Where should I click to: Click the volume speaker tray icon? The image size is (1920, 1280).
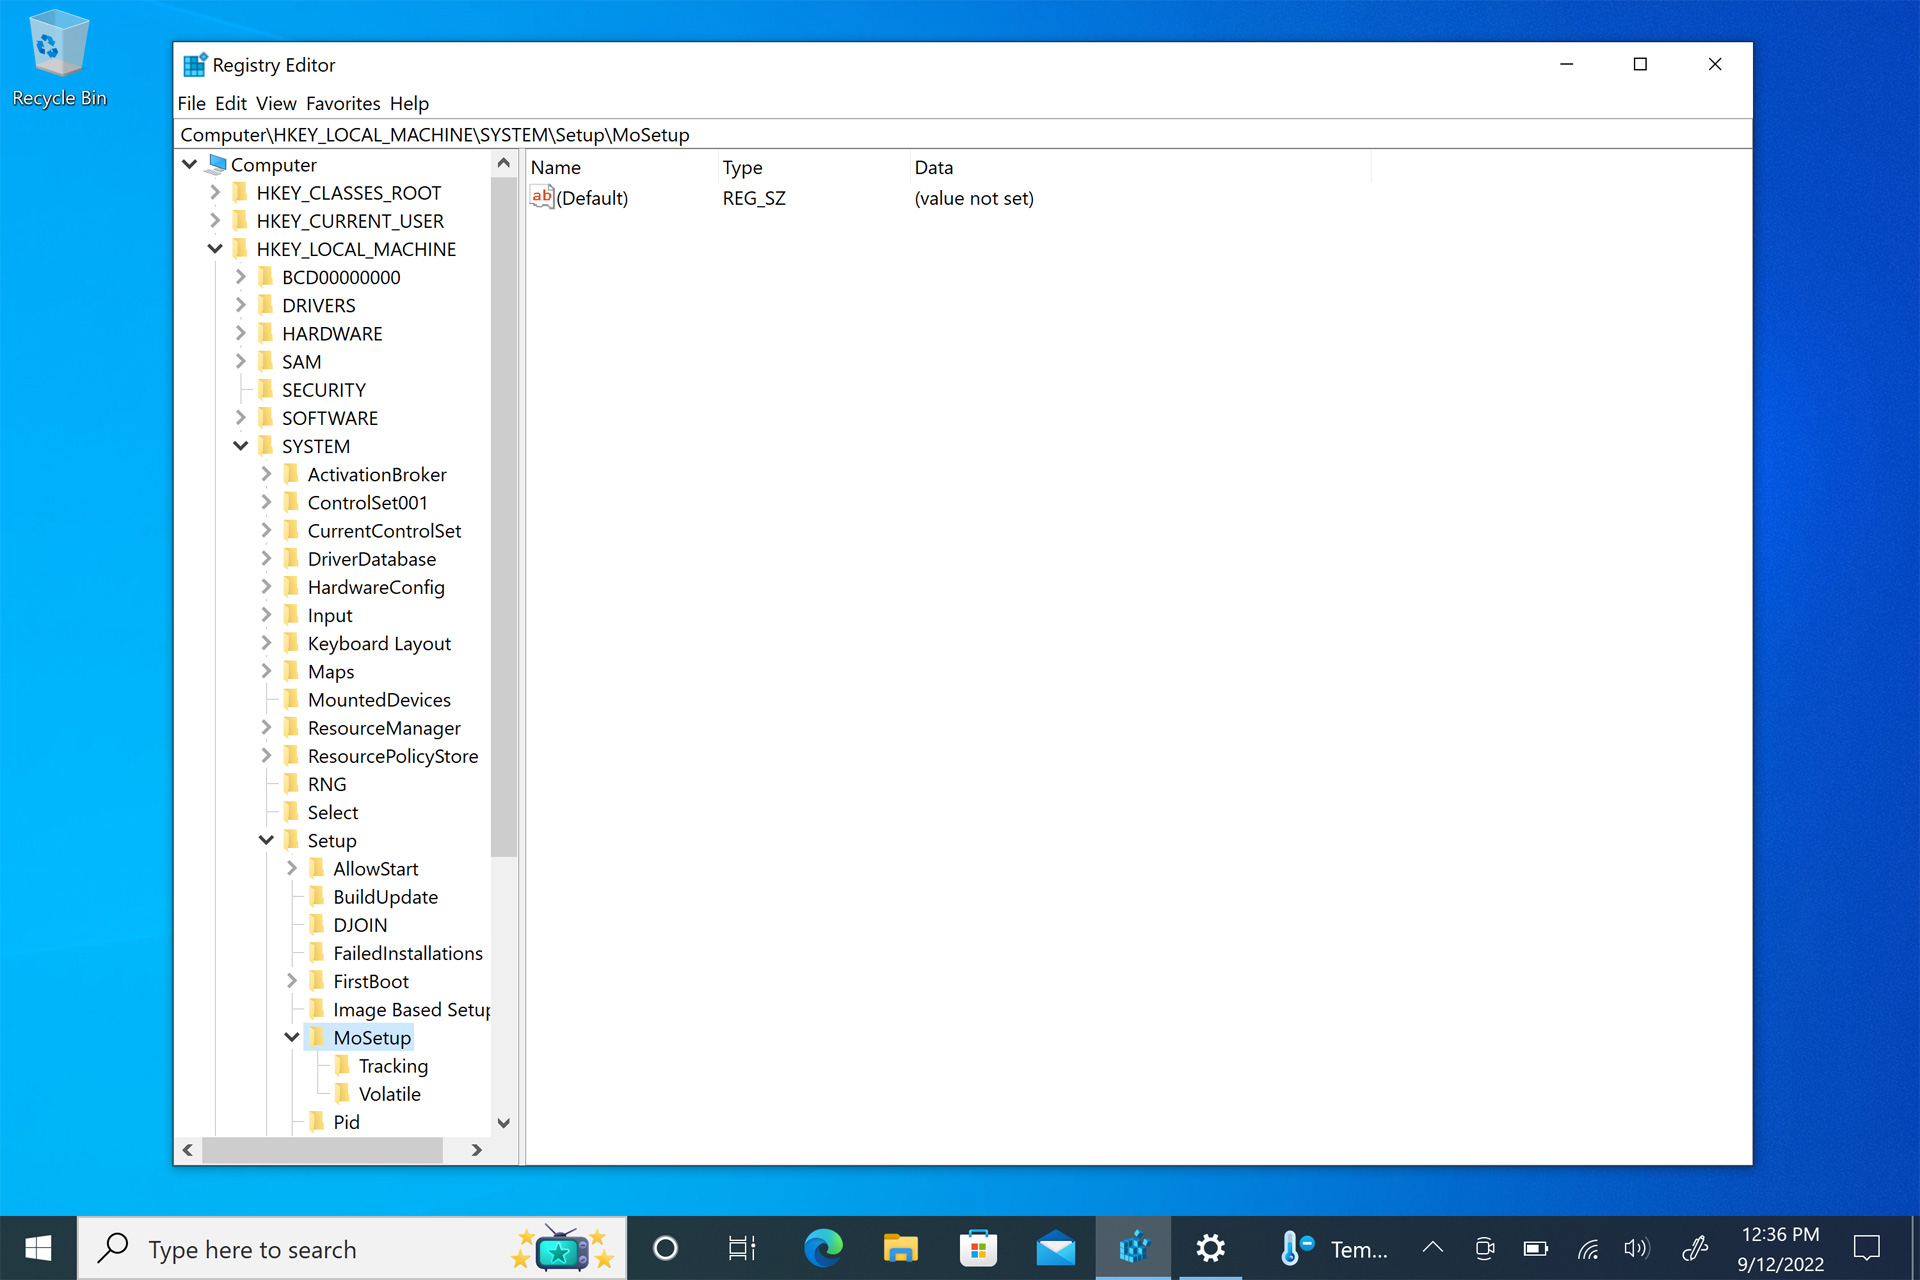(x=1636, y=1248)
